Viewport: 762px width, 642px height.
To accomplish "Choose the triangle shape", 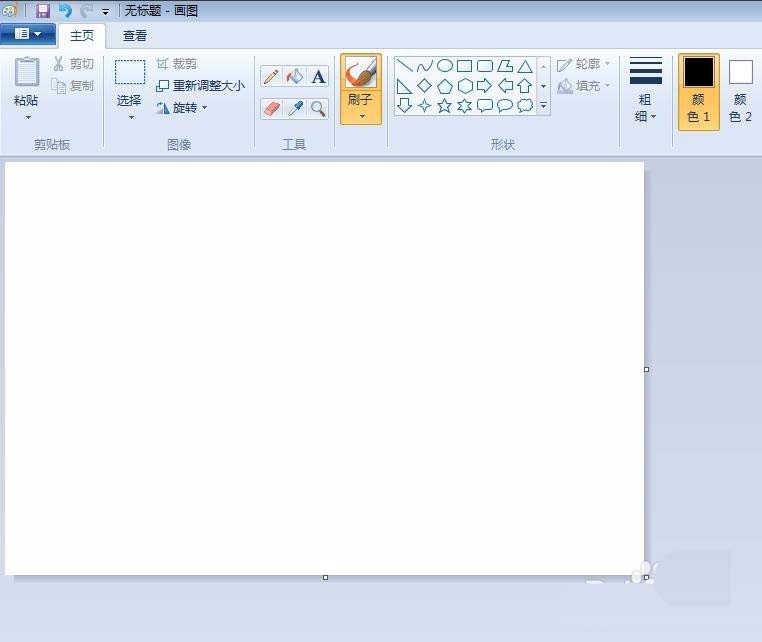I will pyautogui.click(x=525, y=66).
